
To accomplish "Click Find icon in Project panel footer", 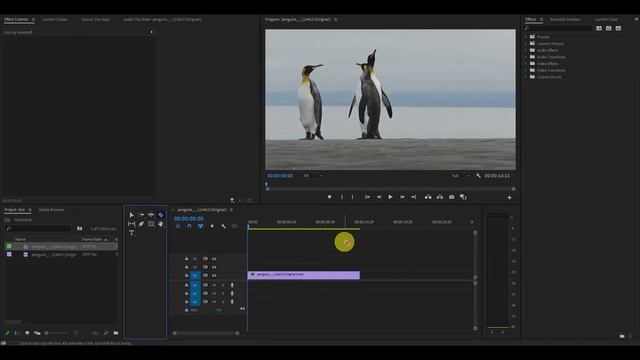I will point(106,333).
